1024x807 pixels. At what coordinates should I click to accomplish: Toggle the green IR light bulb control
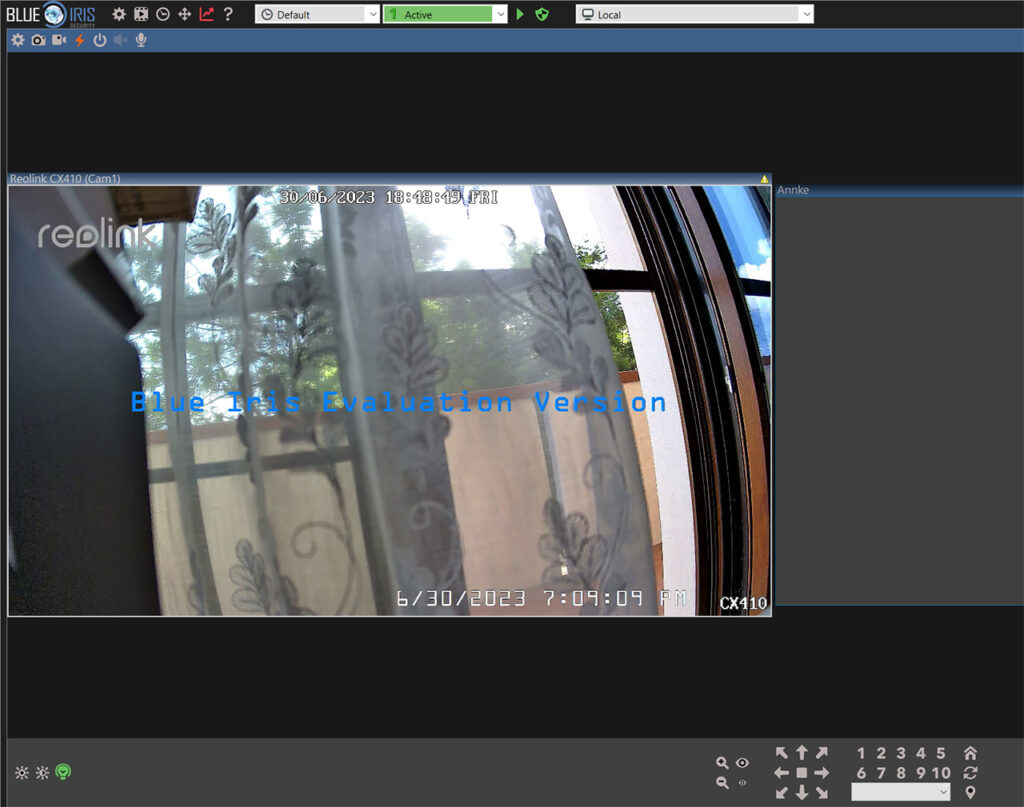(62, 772)
